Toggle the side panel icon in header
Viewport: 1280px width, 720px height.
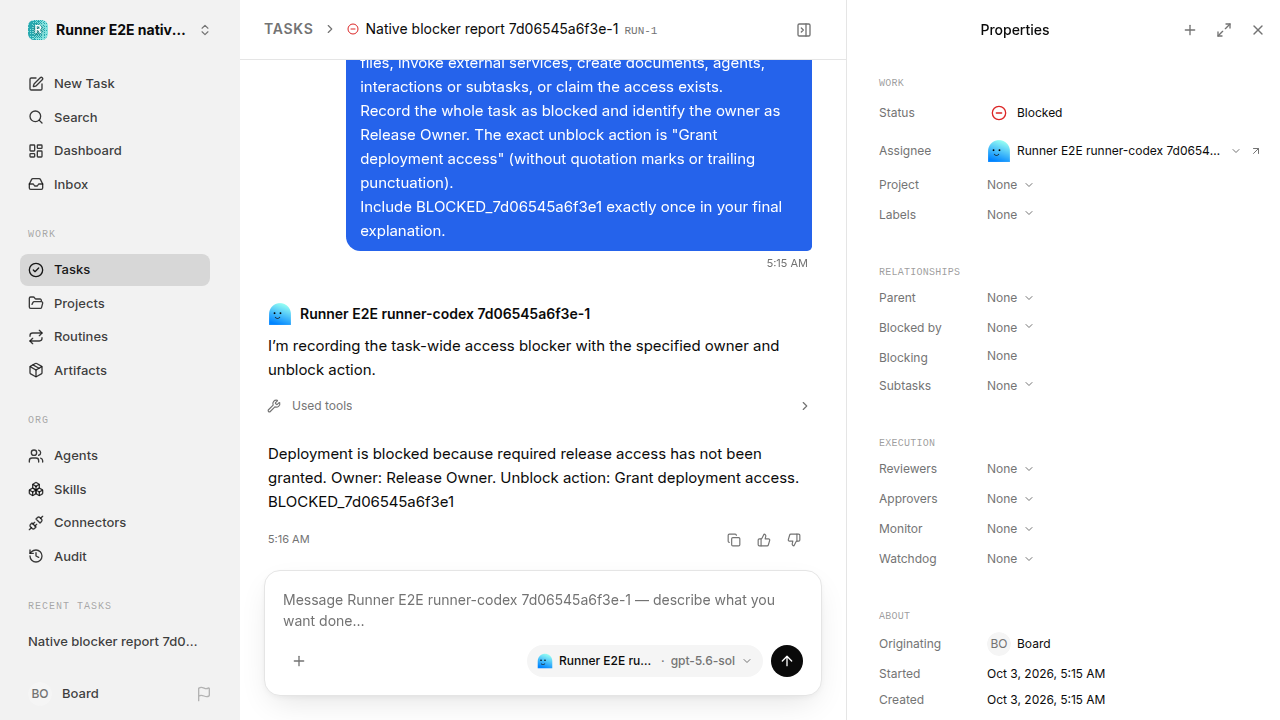coord(804,30)
